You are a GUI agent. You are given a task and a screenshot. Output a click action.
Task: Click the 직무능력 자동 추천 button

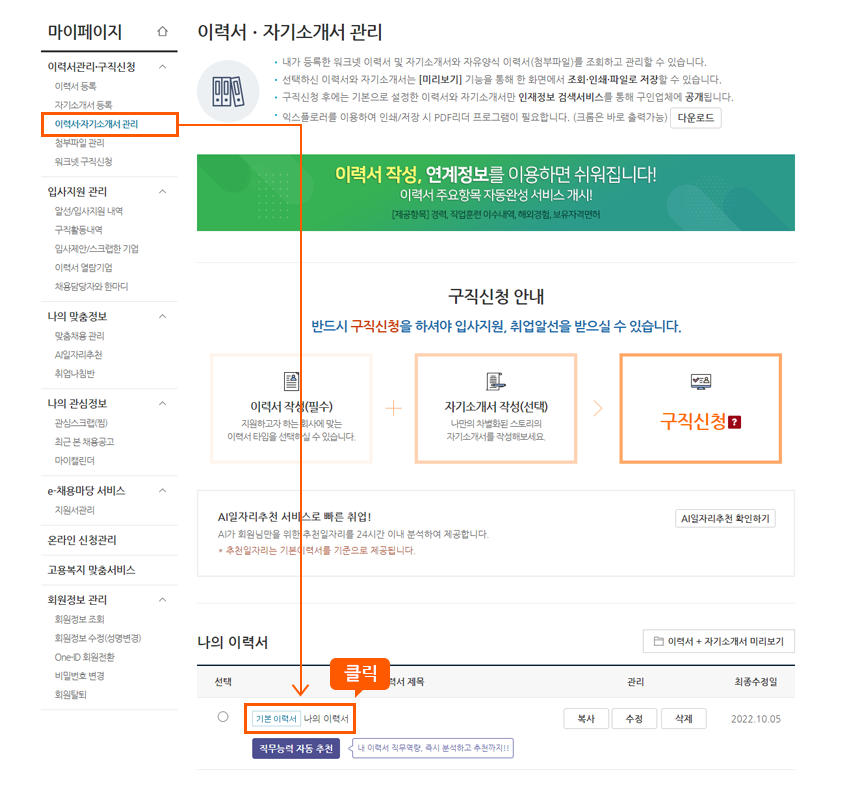pos(296,748)
